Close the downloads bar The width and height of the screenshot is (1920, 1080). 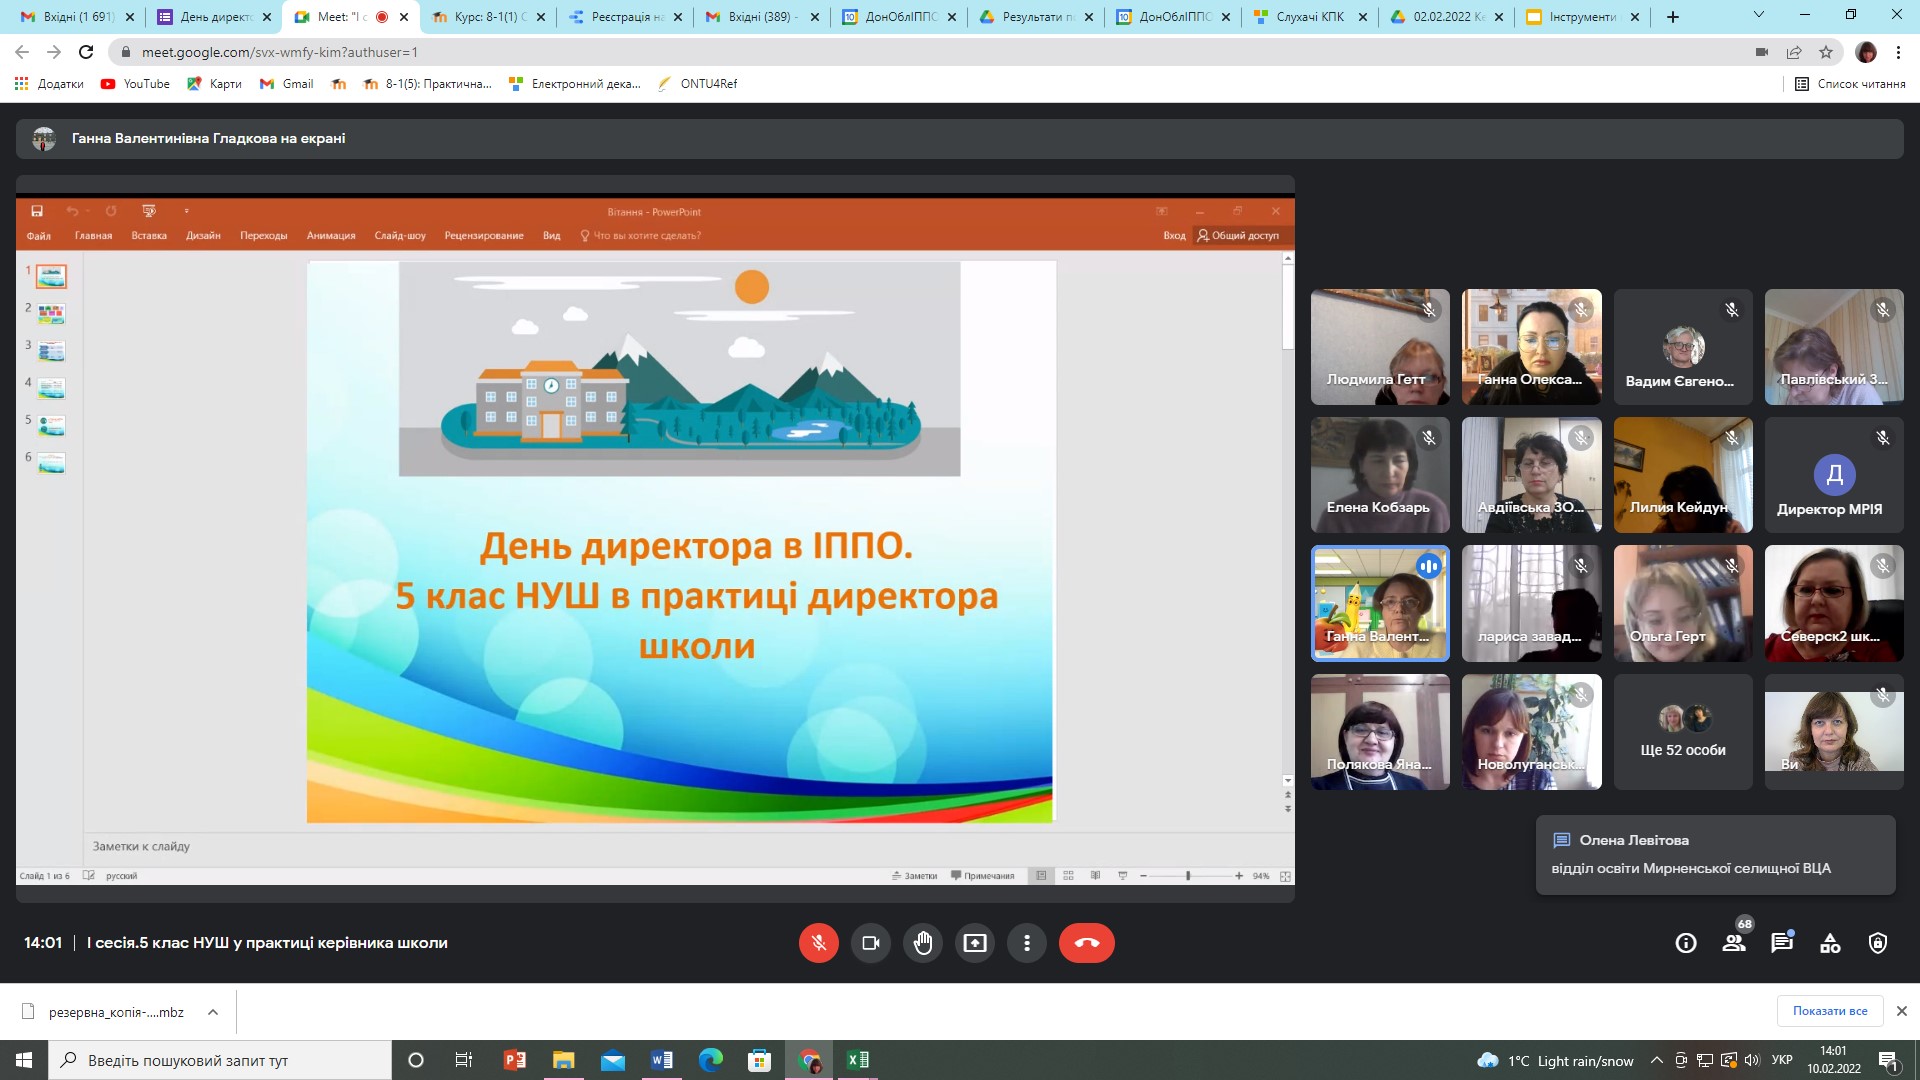click(x=1902, y=1011)
